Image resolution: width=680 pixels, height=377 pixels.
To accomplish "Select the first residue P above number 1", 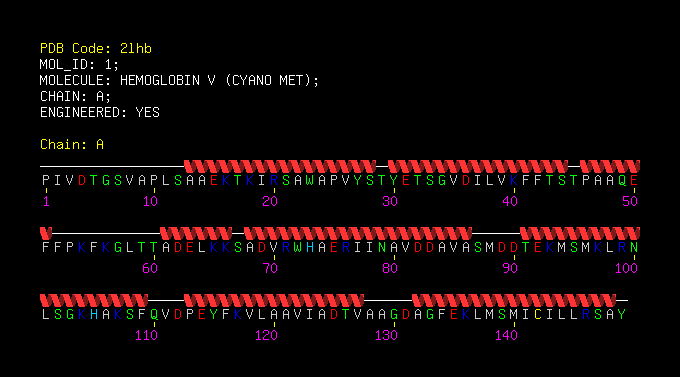I will pos(46,180).
